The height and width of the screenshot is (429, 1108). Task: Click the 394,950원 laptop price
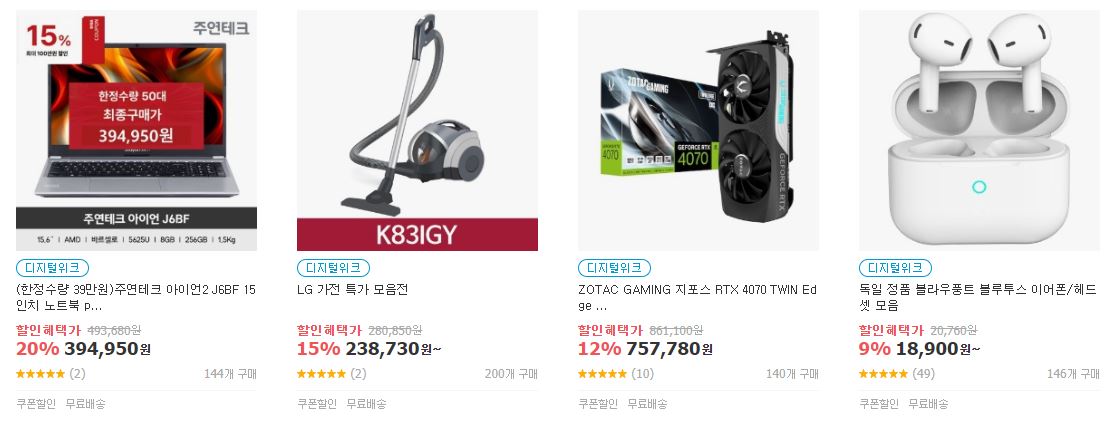tap(107, 349)
